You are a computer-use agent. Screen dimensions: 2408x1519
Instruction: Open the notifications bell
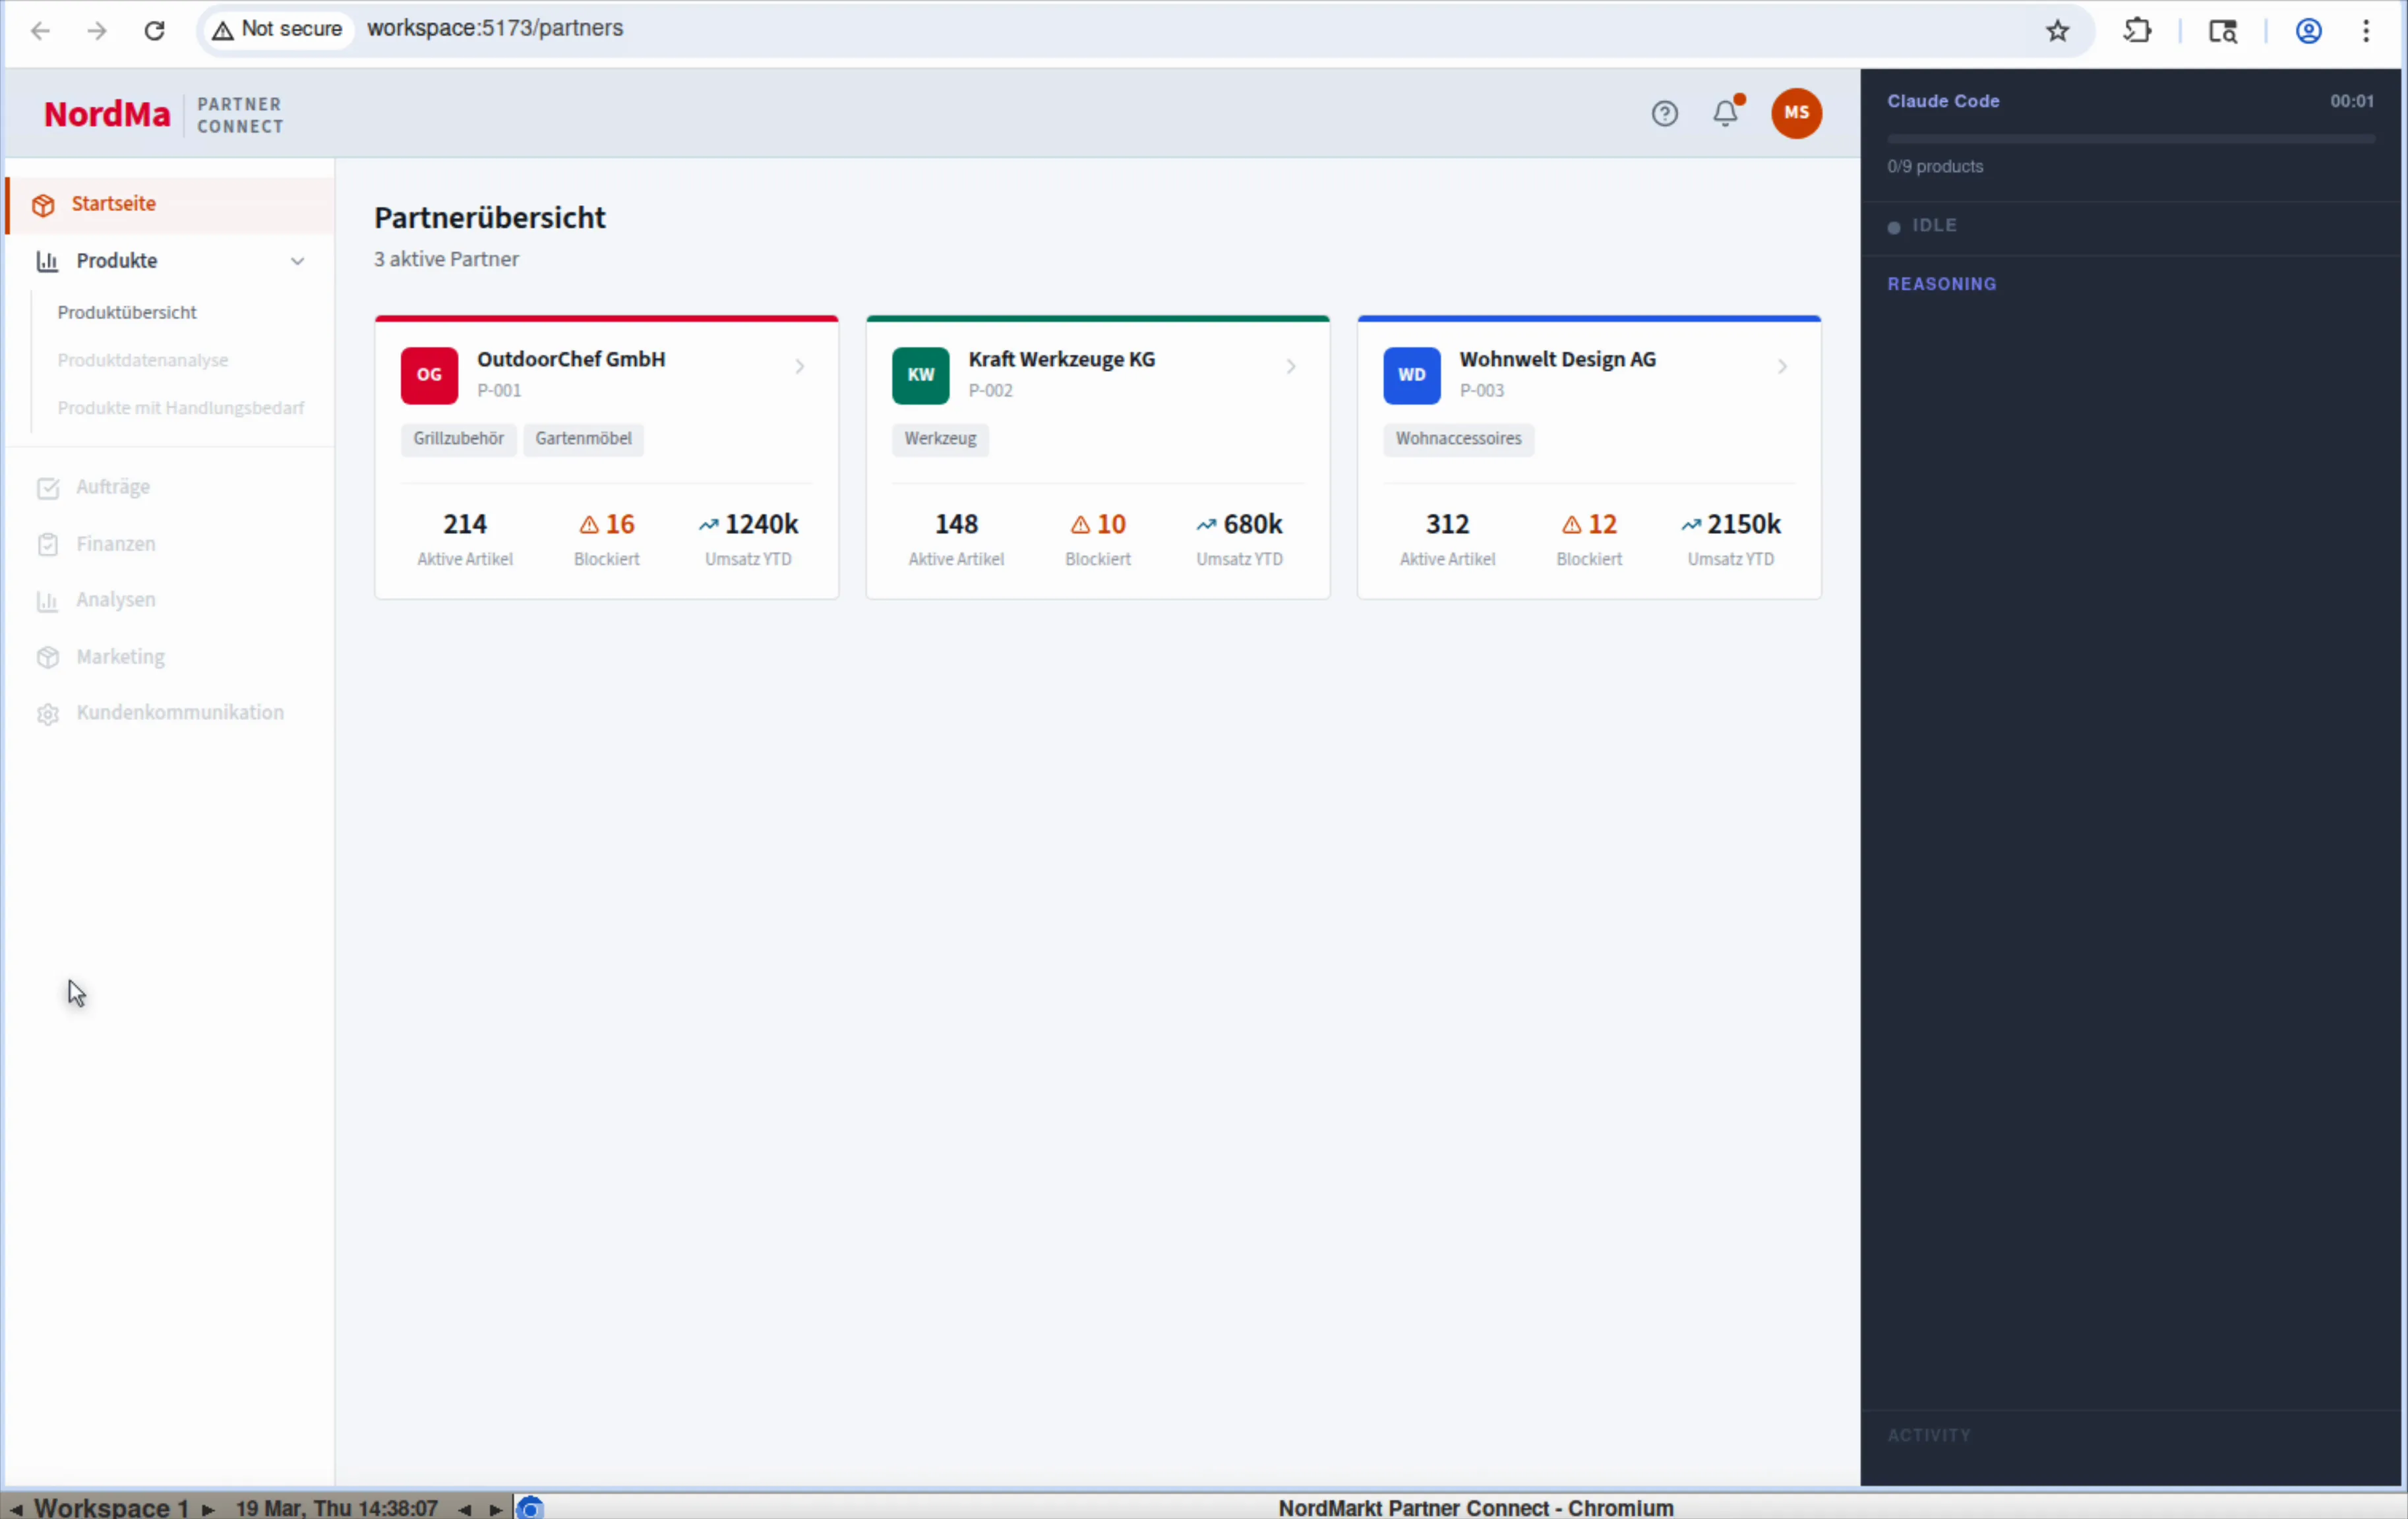1726,112
